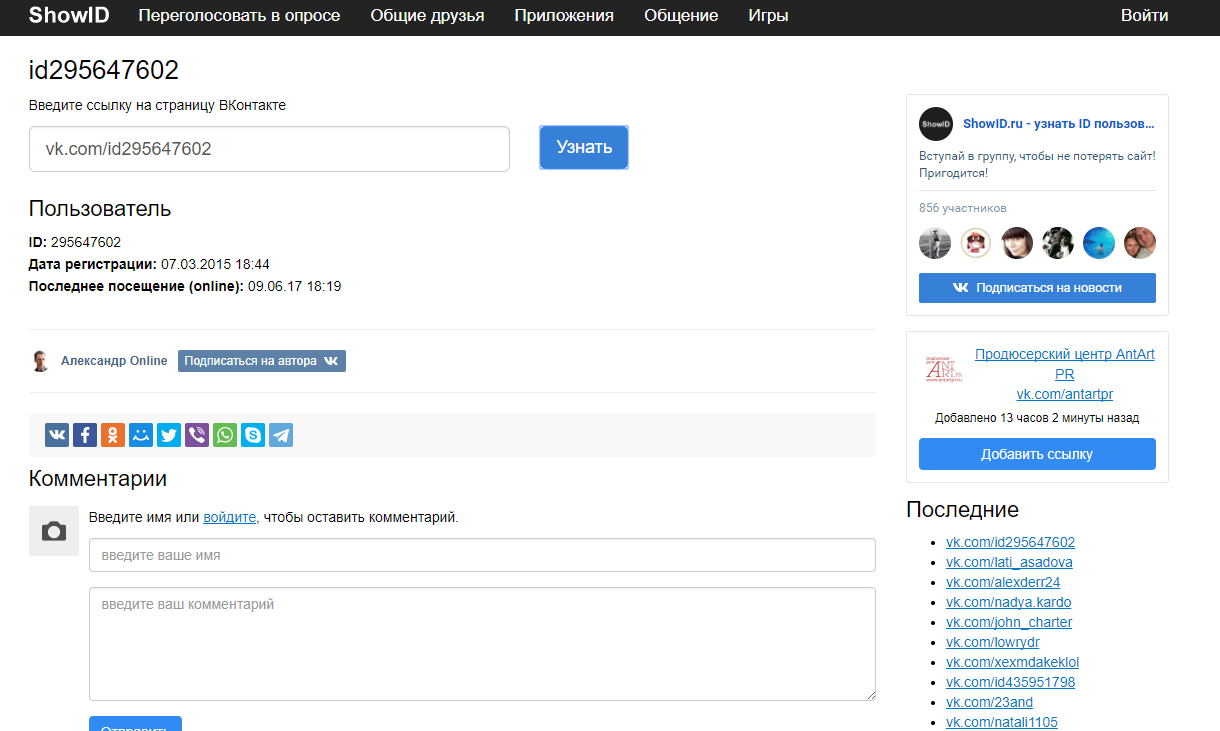This screenshot has width=1220, height=731.
Task: Click Добавлено 13 часов 2 минуты назад
Action: pos(1037,418)
